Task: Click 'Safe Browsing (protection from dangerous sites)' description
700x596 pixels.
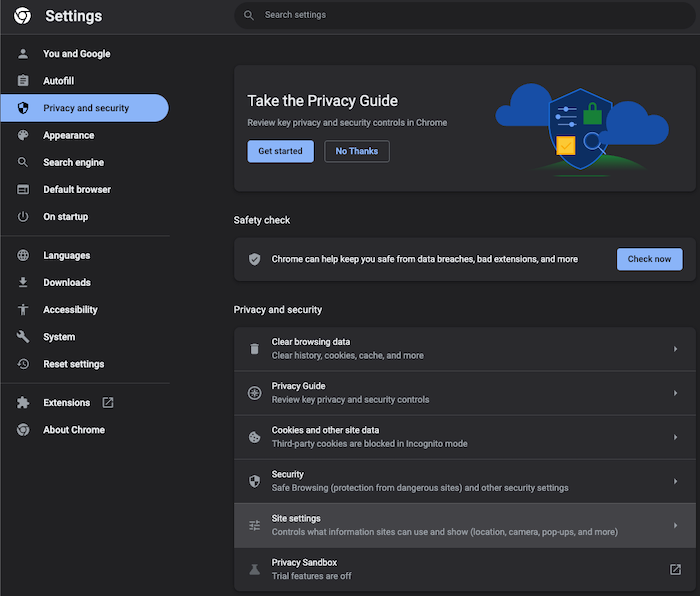Action: tap(420, 488)
